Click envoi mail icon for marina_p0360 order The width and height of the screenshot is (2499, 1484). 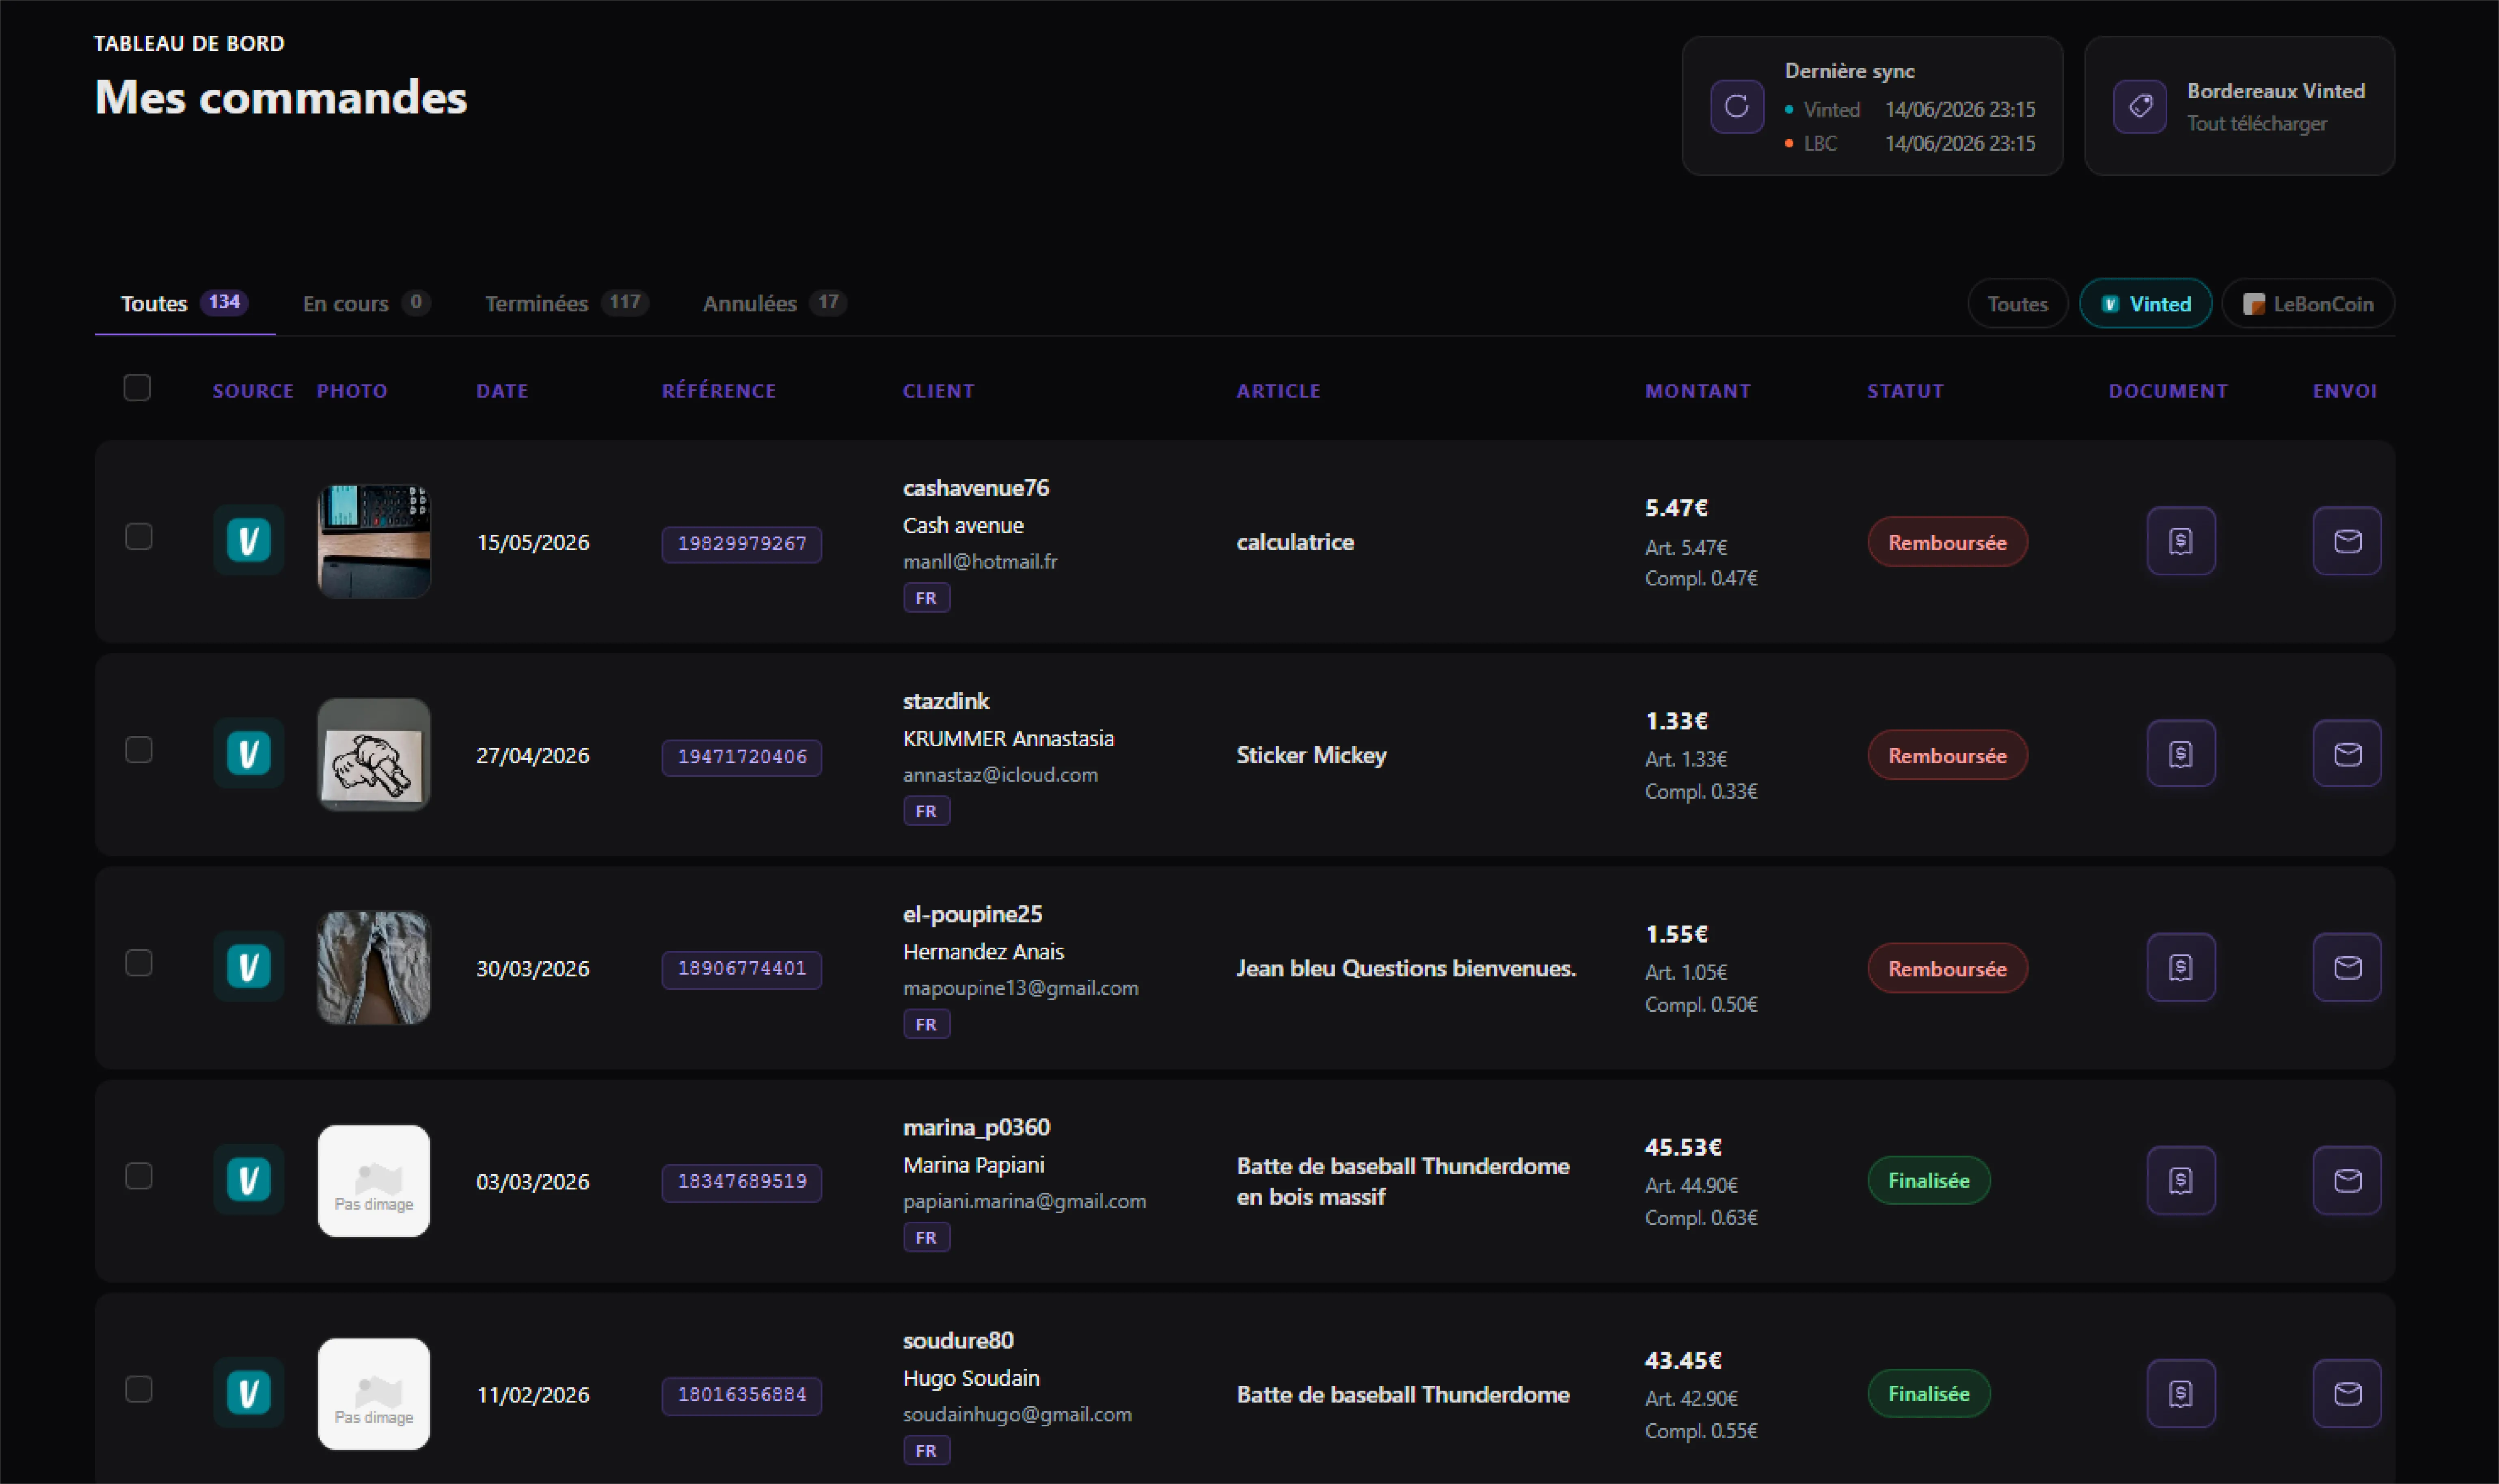(2347, 1180)
